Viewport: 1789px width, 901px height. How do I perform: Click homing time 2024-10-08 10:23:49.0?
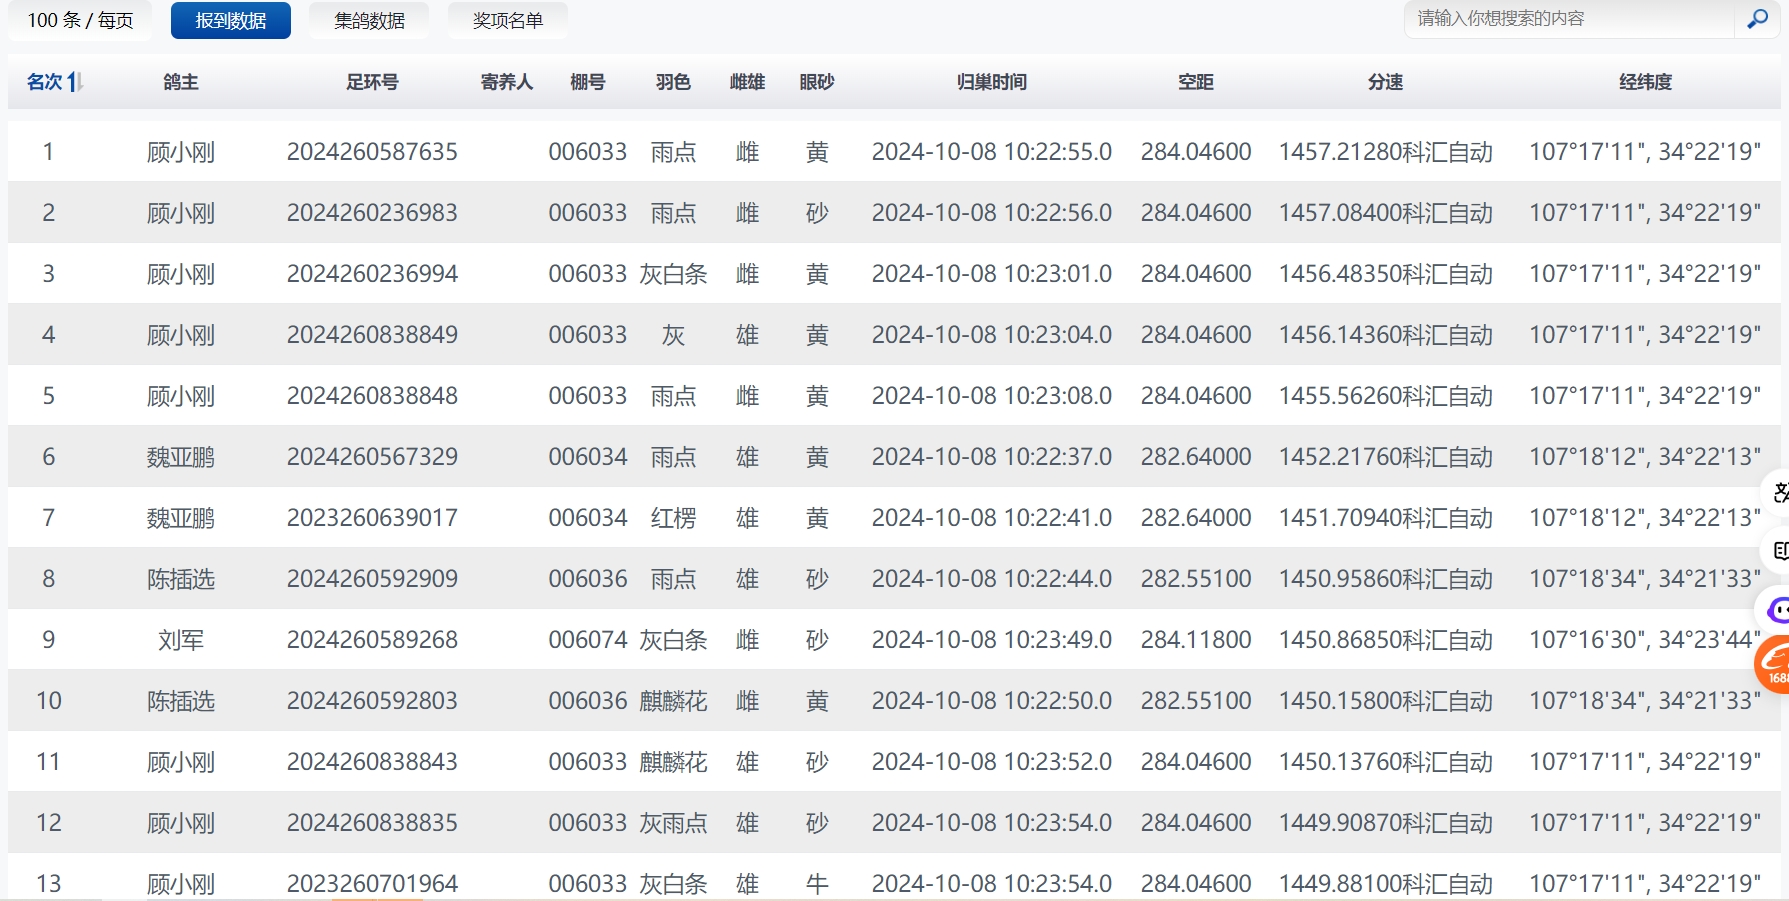click(992, 640)
